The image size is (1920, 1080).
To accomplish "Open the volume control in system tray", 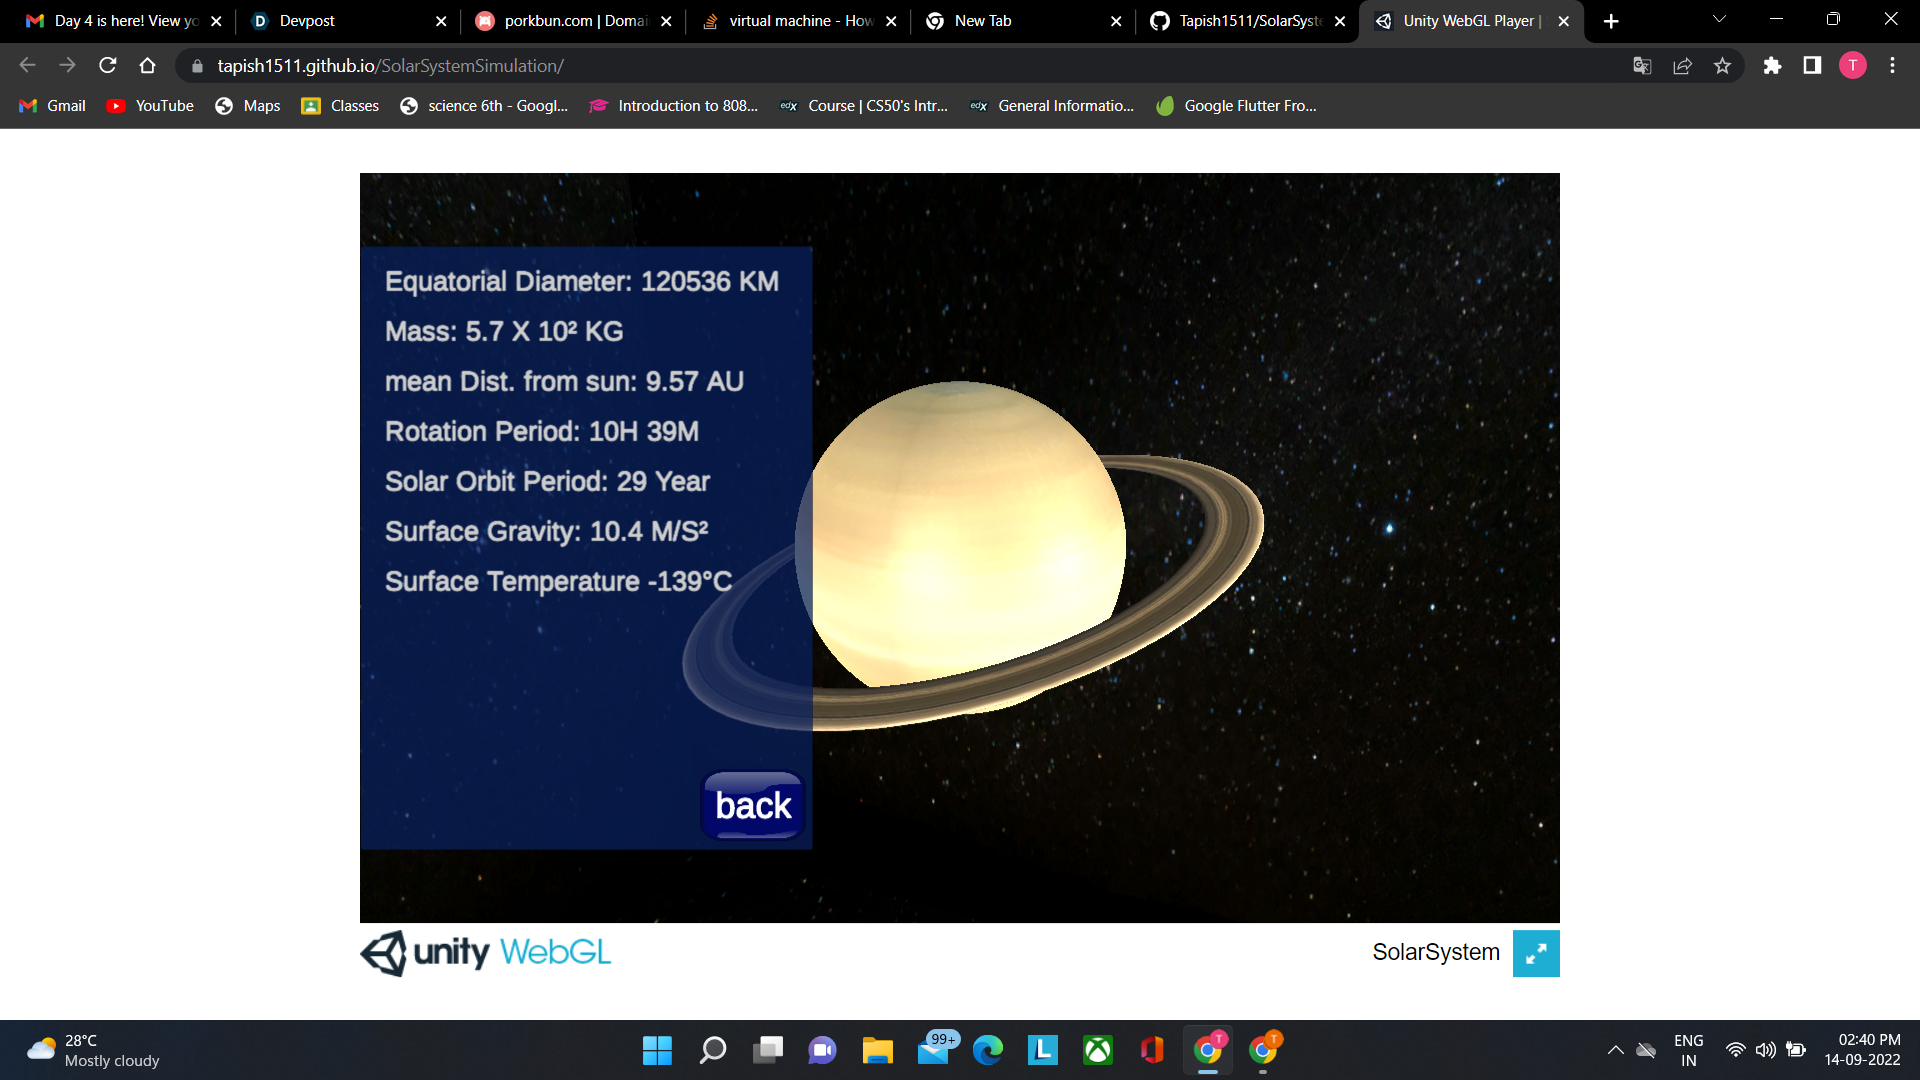I will (x=1766, y=1050).
